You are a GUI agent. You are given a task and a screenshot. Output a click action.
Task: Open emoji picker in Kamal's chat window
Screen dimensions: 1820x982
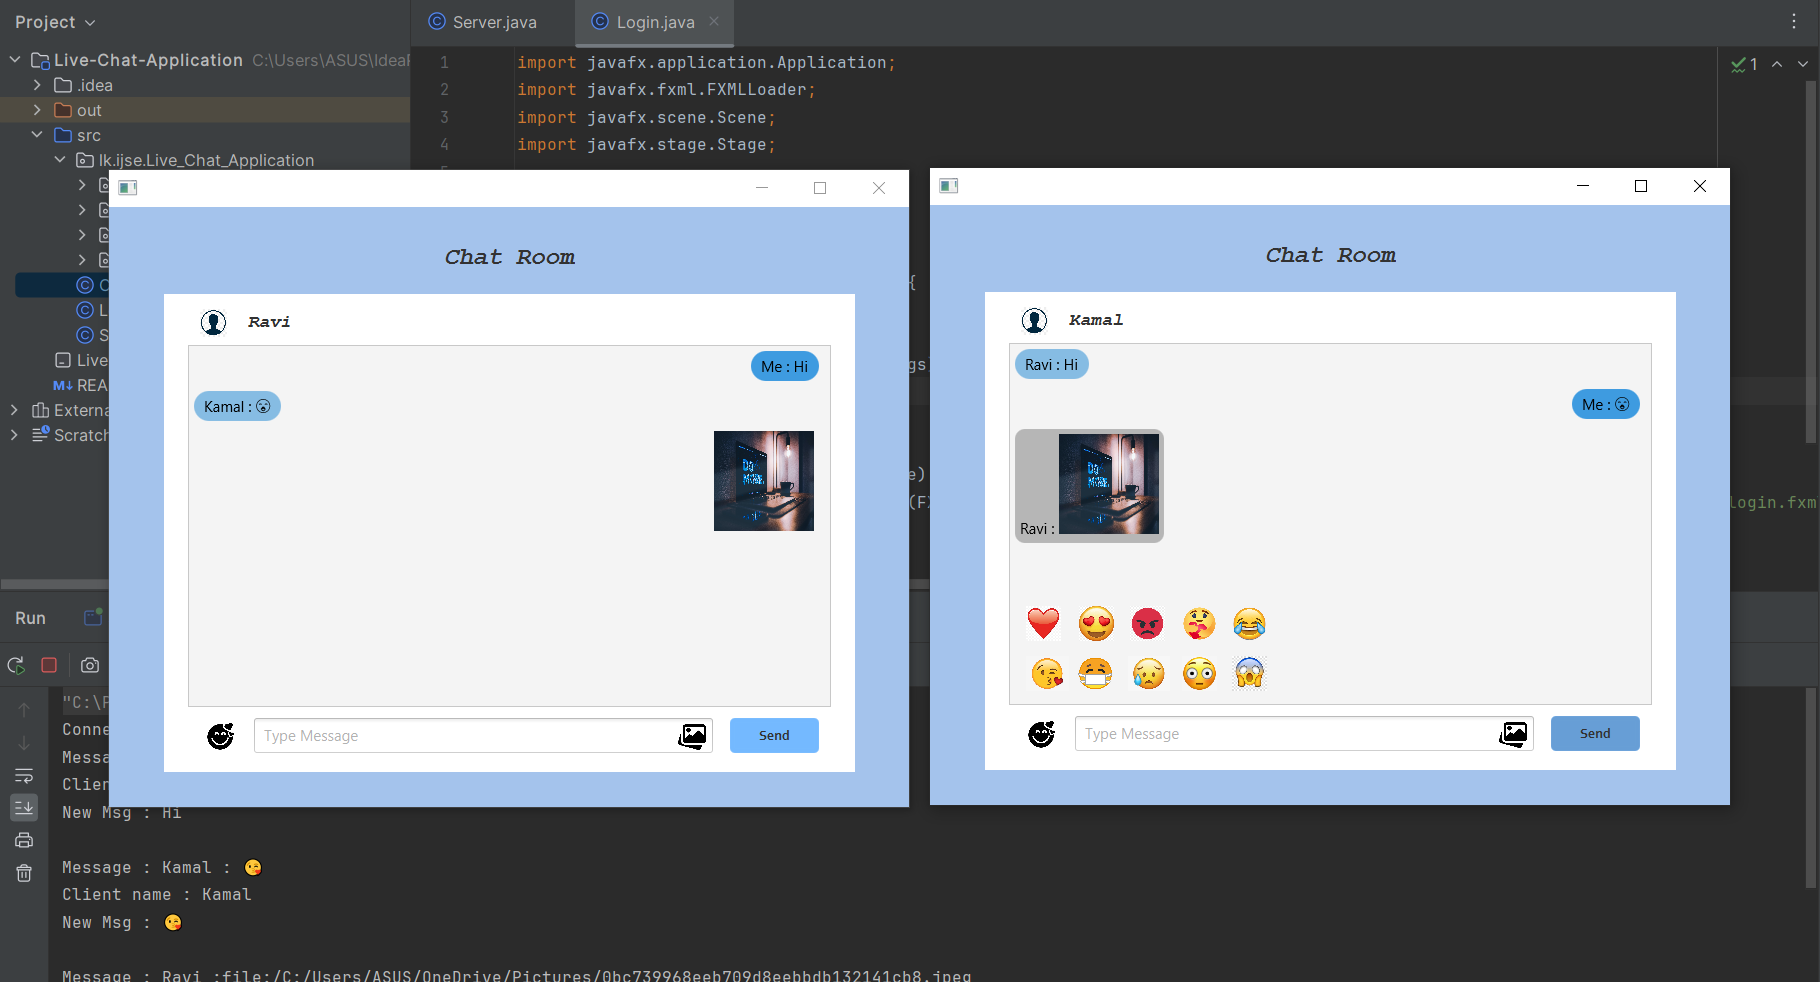[x=1041, y=734]
